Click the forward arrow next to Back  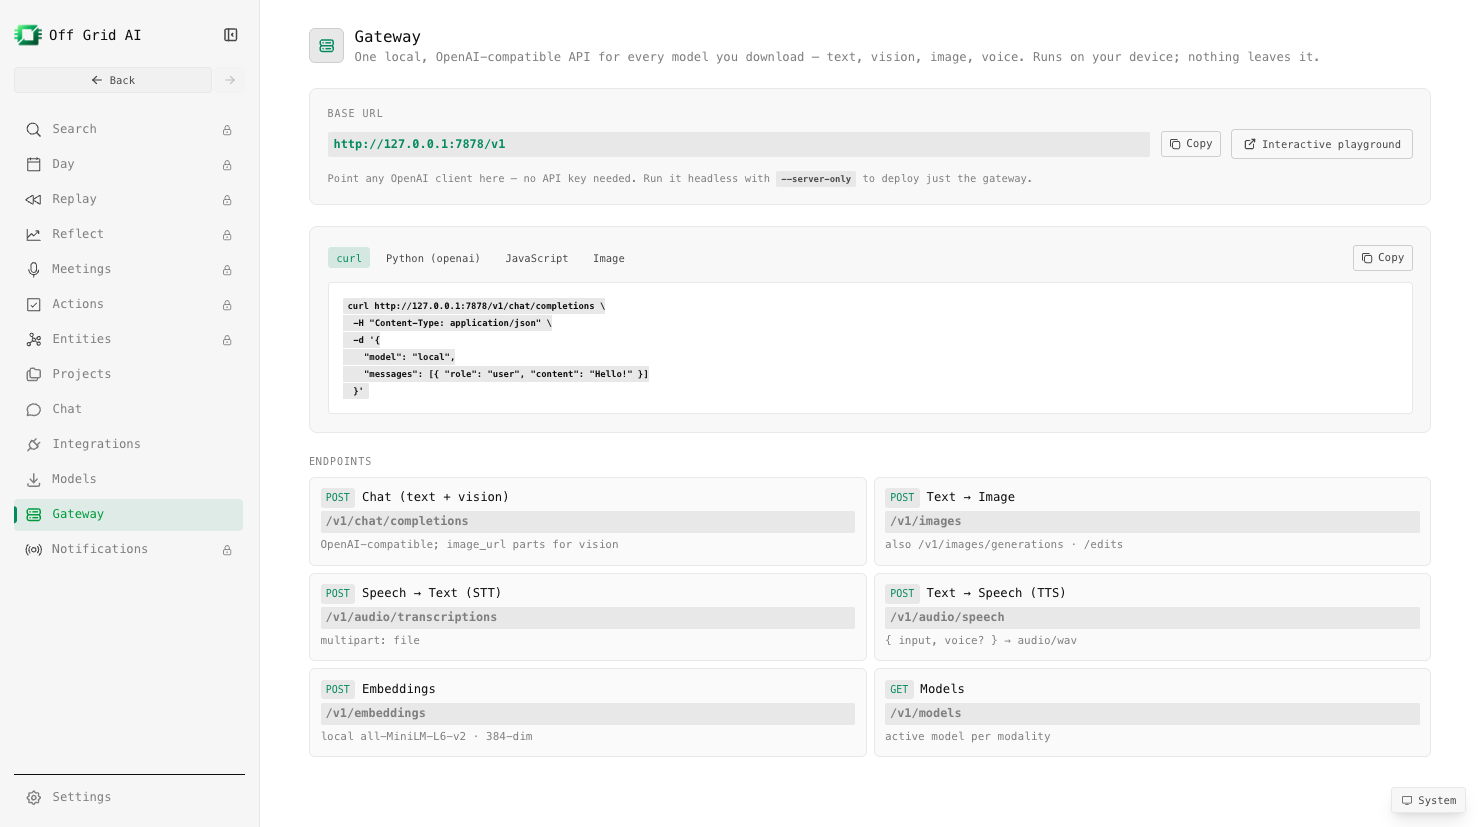pyautogui.click(x=230, y=80)
